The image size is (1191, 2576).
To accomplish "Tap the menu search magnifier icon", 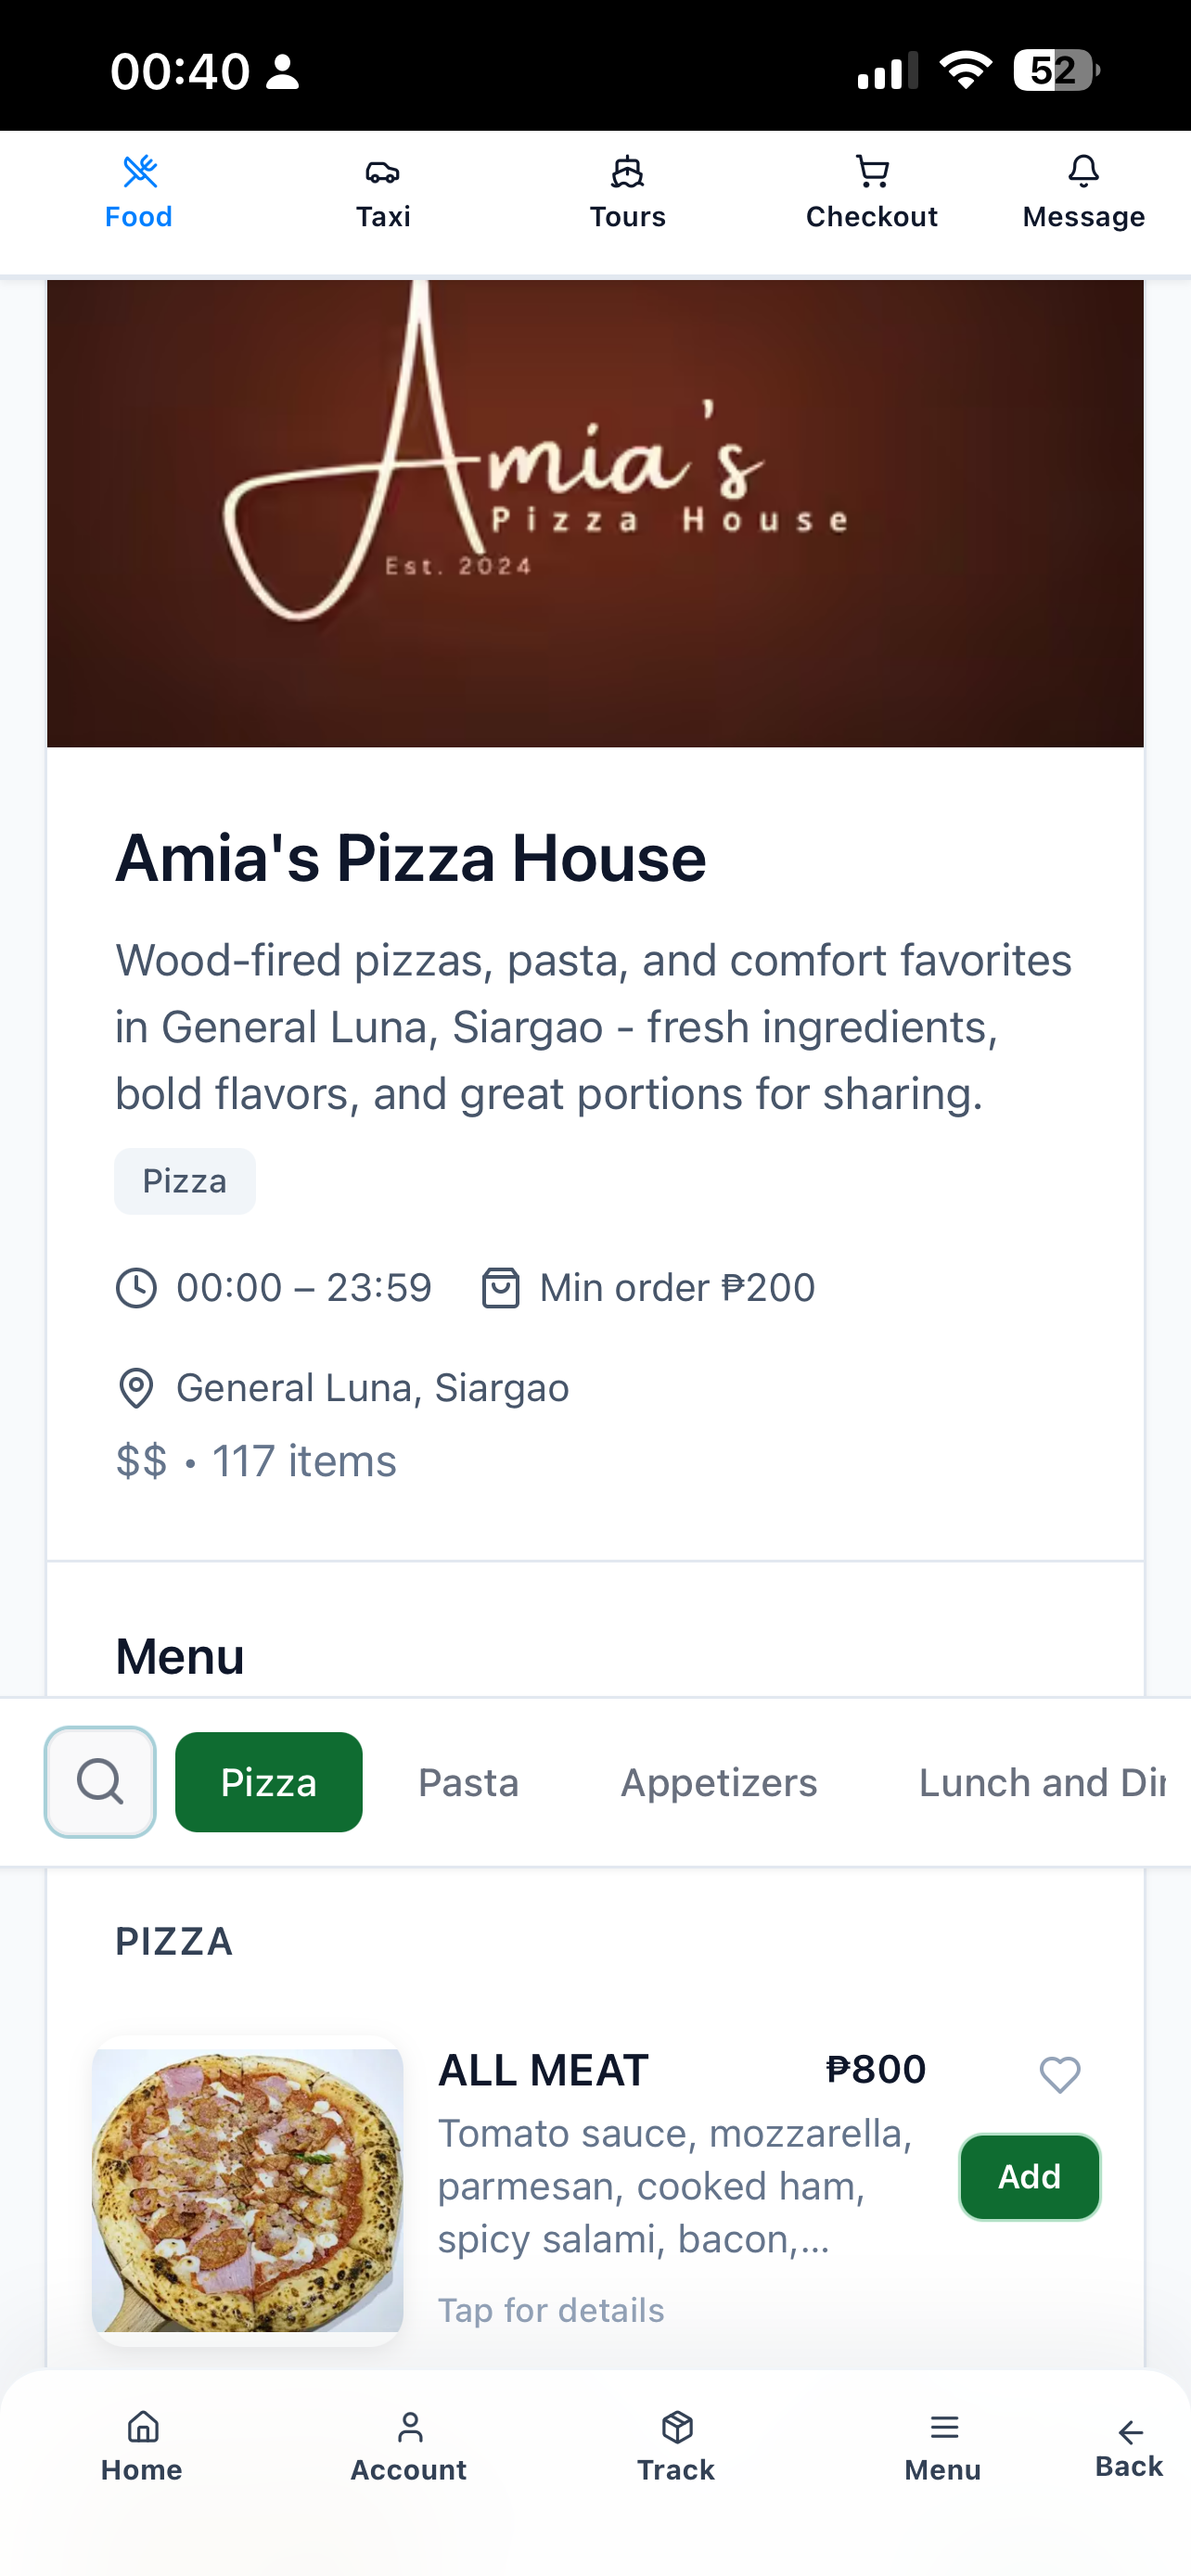I will coord(100,1782).
